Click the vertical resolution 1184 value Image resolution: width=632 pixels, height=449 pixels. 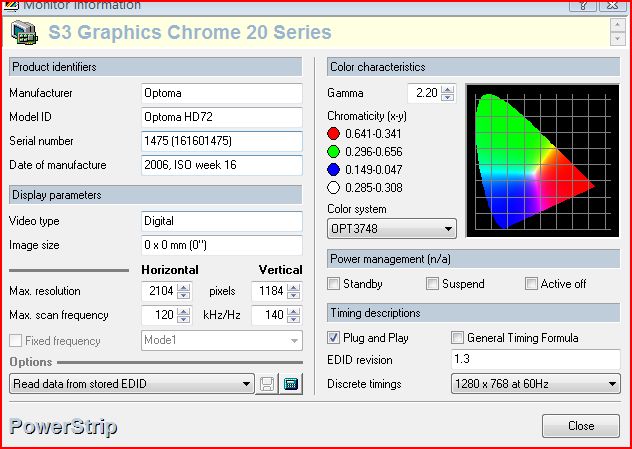pos(269,291)
